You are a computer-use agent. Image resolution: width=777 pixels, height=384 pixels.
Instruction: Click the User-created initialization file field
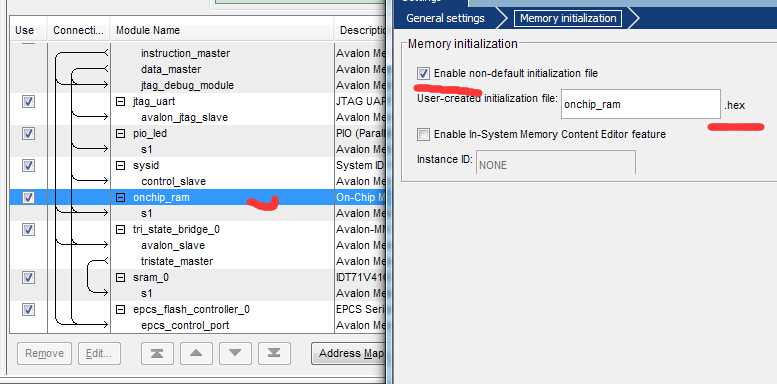pos(641,104)
